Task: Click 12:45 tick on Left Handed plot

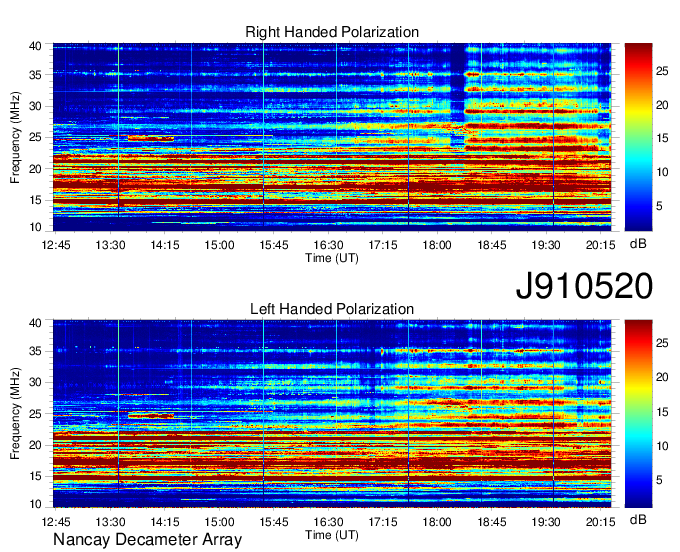Action: pos(56,522)
